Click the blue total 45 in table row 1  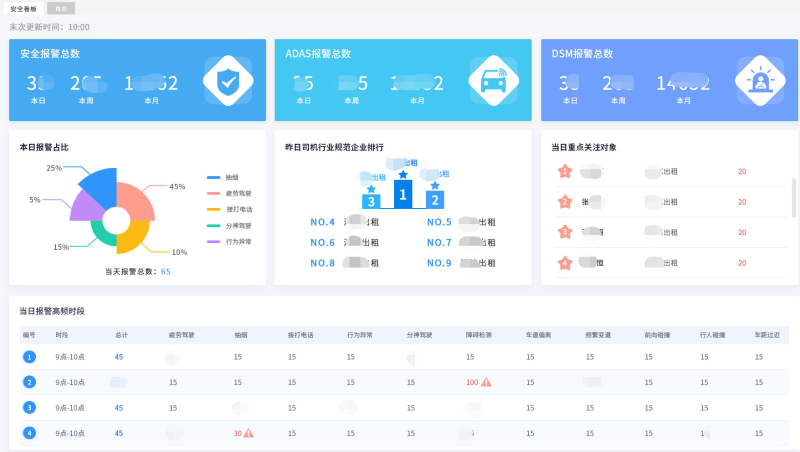coord(119,356)
